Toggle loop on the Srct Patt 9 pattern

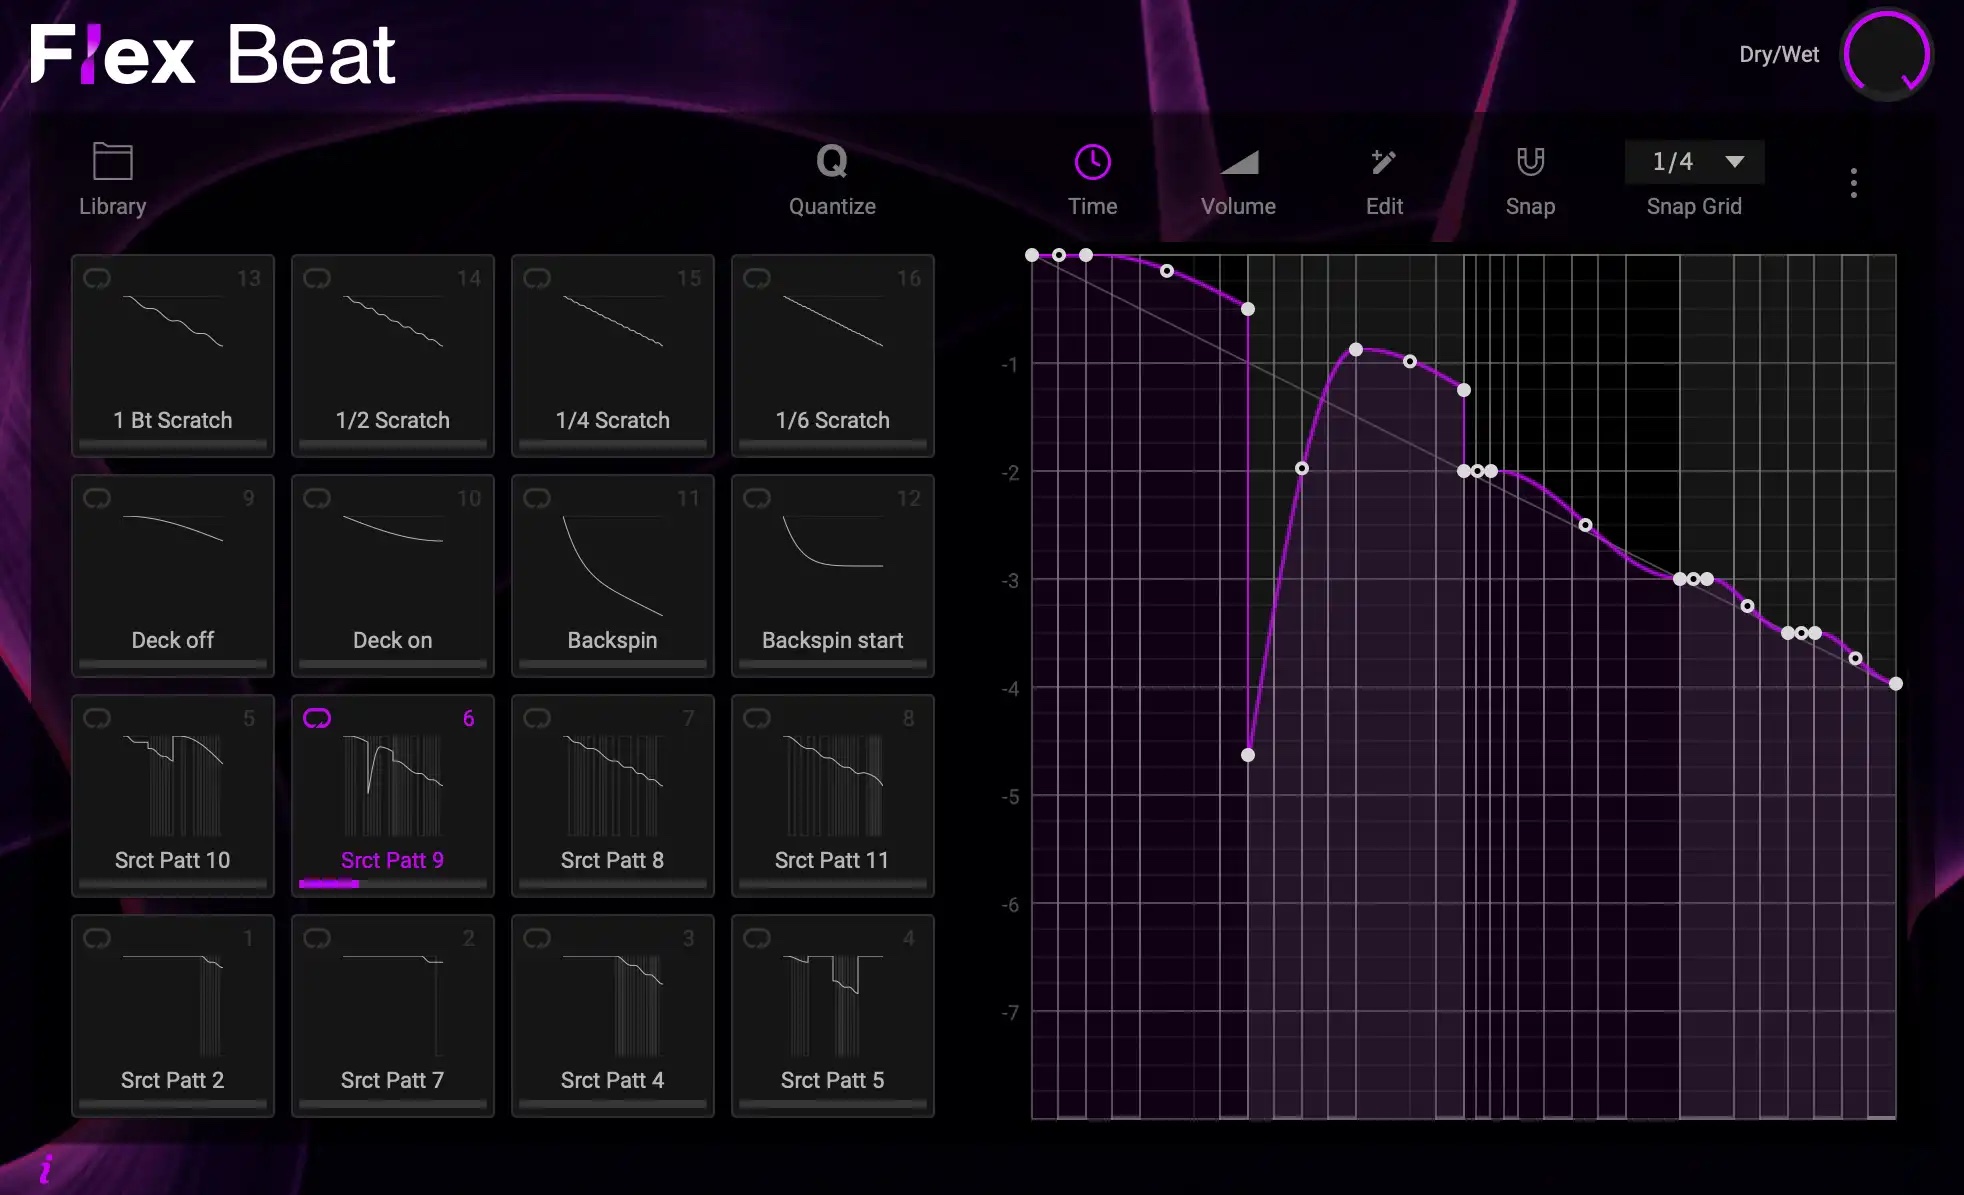point(317,717)
